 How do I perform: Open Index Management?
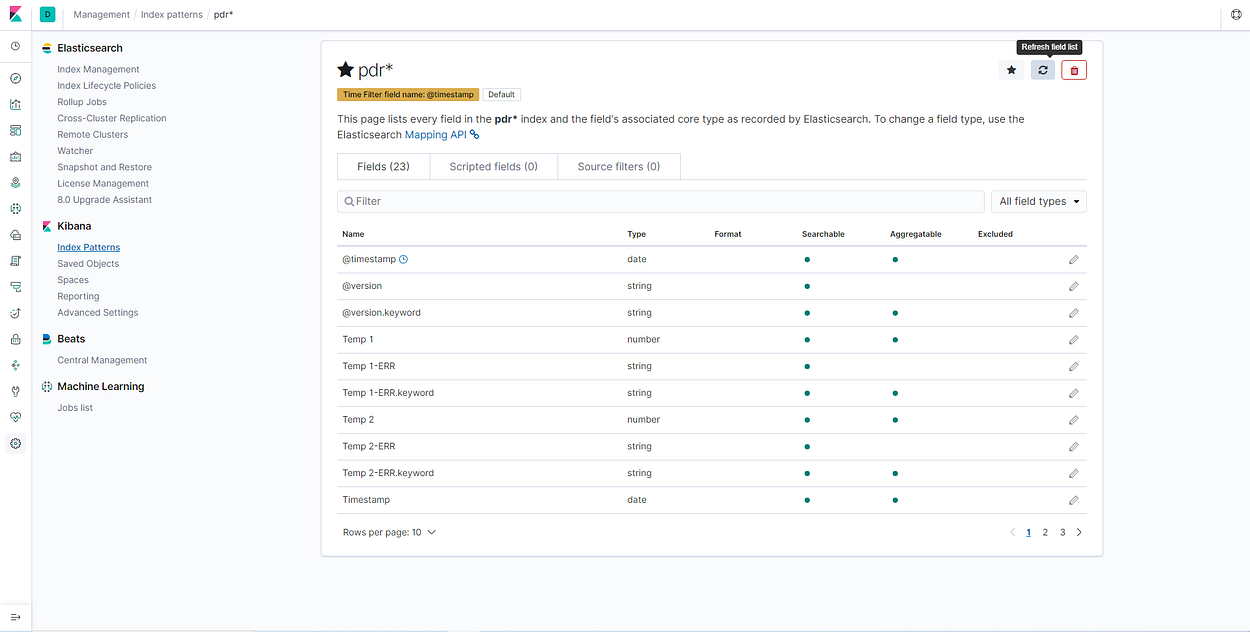point(98,69)
